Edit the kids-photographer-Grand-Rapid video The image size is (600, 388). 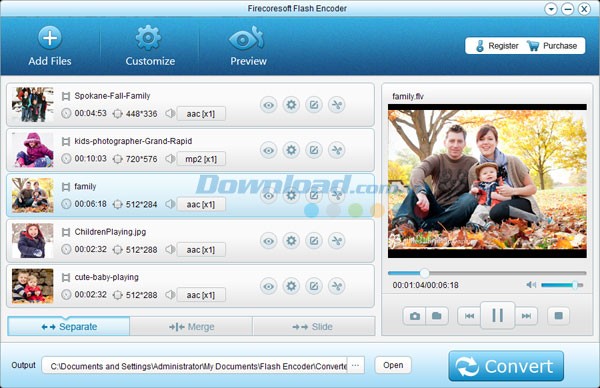coord(314,150)
